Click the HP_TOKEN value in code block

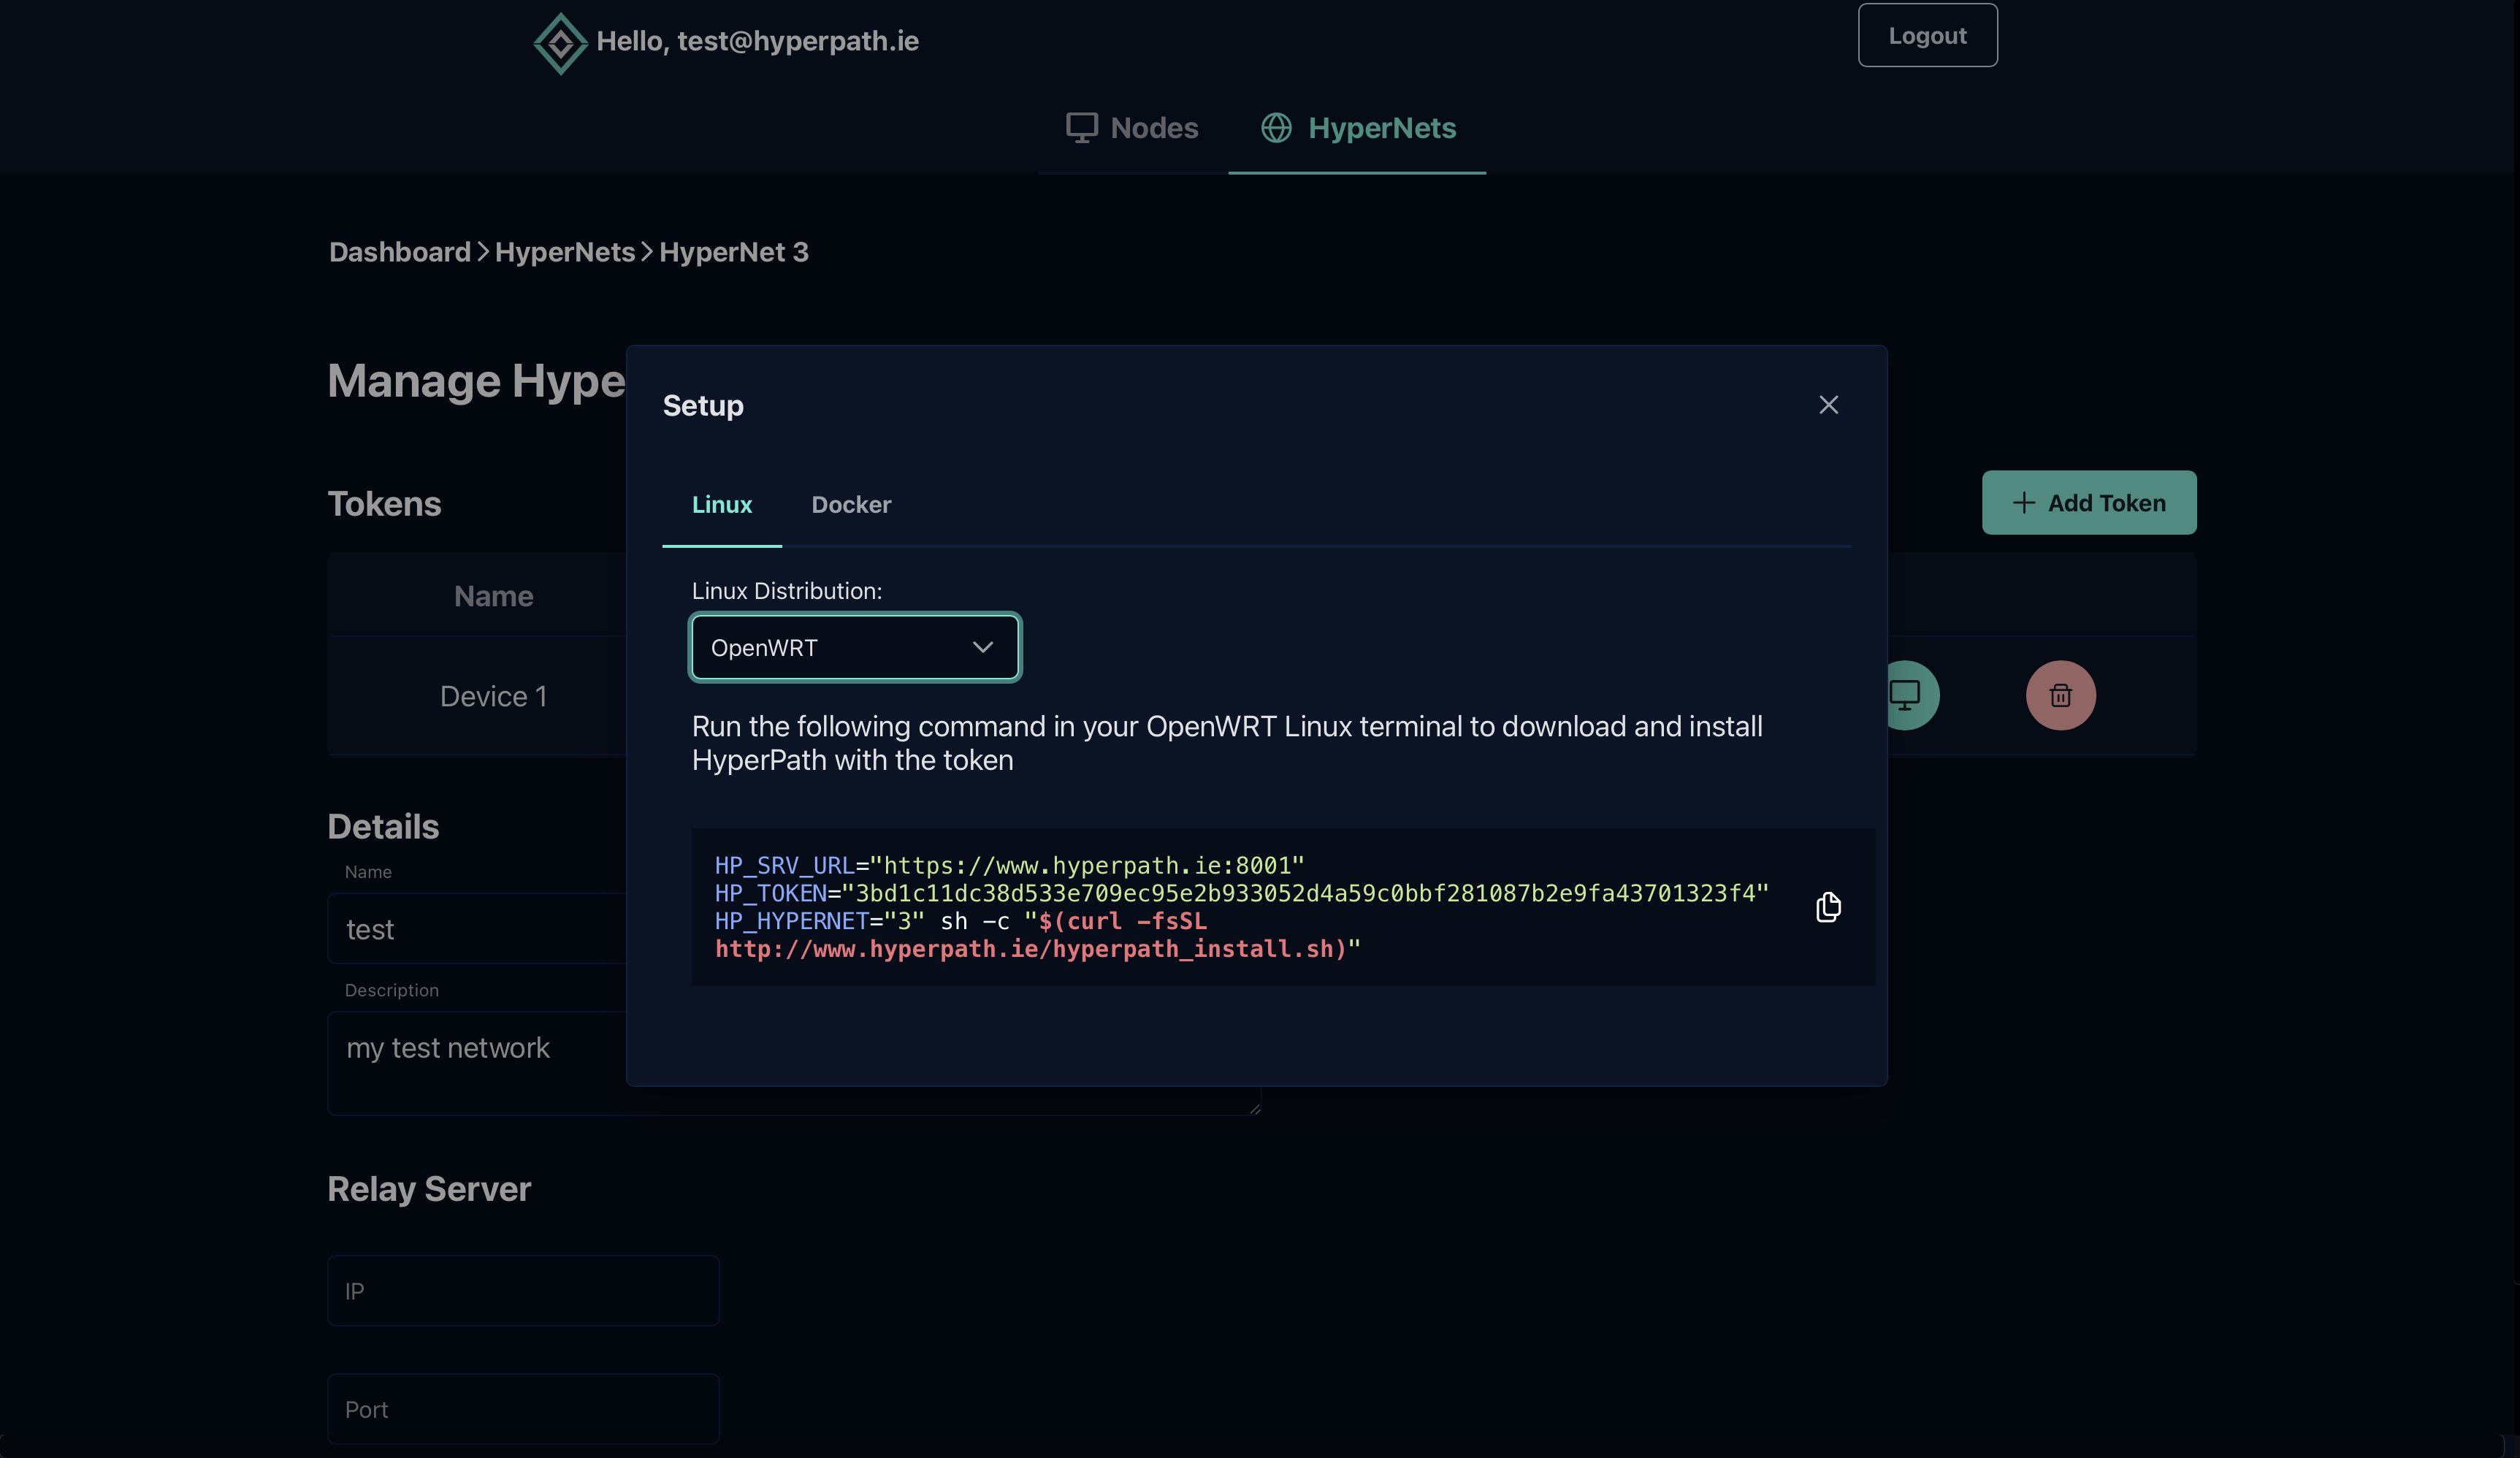[1305, 893]
